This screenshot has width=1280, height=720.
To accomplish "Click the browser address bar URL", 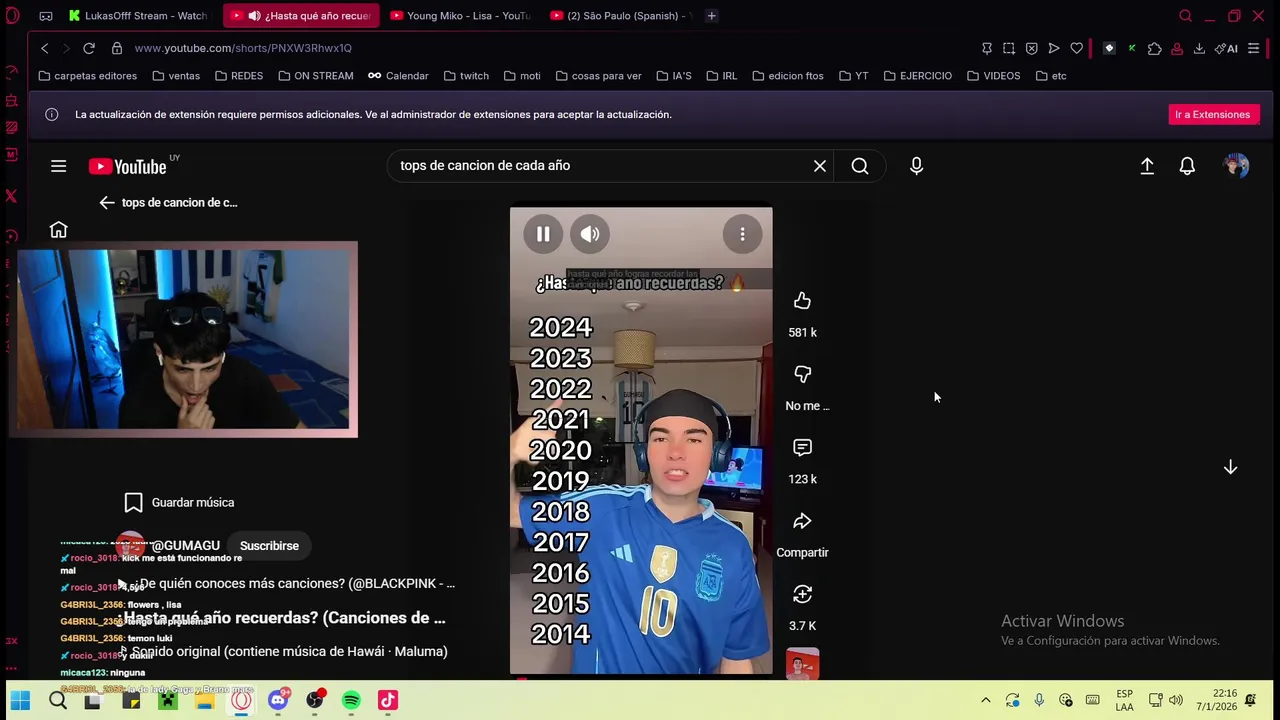I will pyautogui.click(x=243, y=48).
